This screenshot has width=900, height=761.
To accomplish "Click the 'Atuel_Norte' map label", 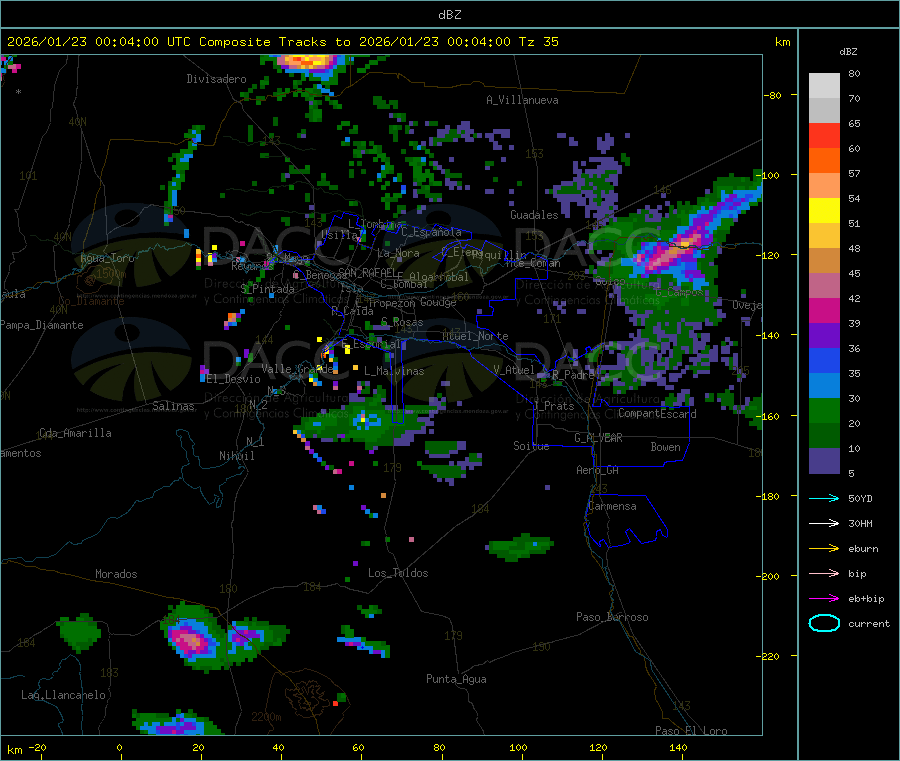I will (x=475, y=336).
